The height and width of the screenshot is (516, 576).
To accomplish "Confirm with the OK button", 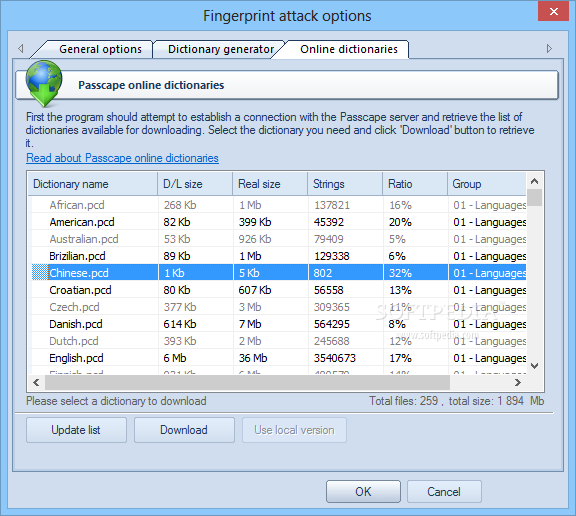I will pyautogui.click(x=363, y=491).
